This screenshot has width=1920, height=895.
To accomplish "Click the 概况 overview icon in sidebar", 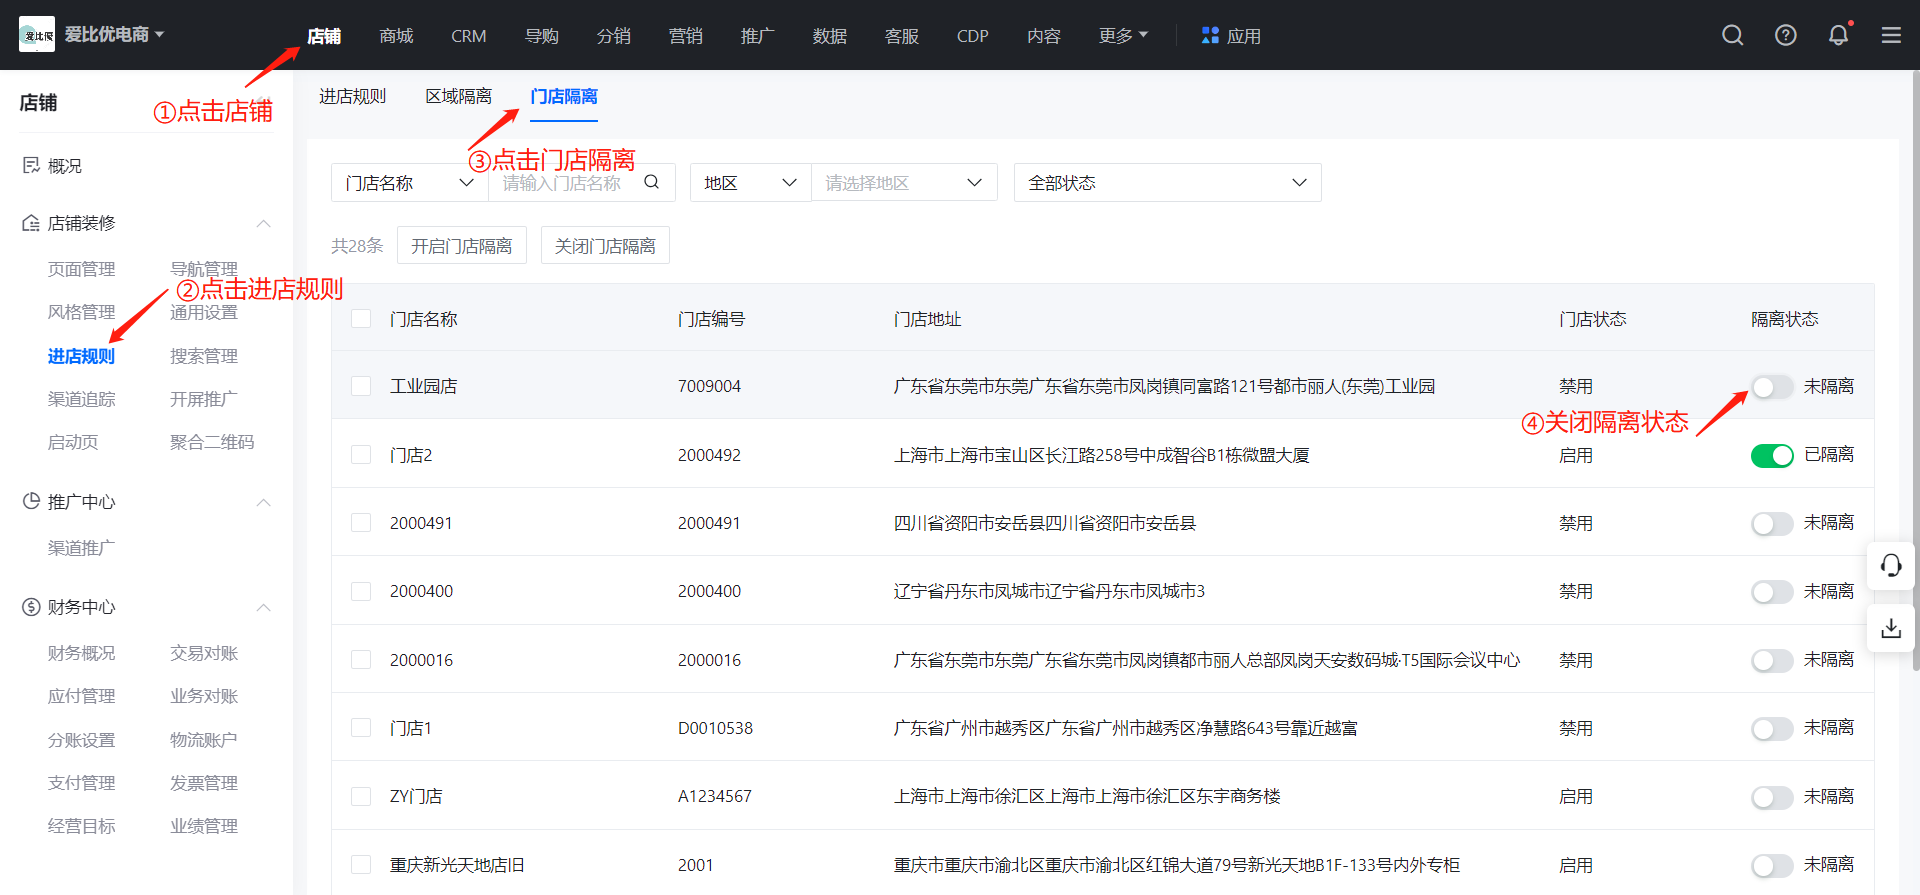I will [31, 165].
